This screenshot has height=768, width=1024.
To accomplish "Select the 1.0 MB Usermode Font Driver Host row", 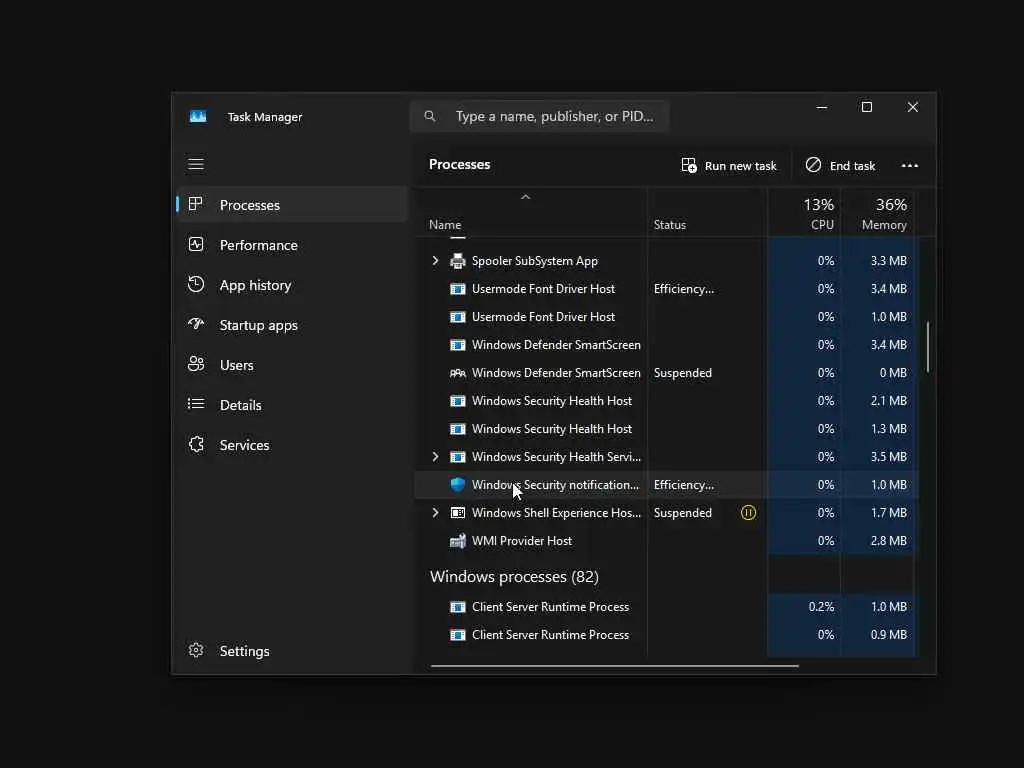I will tap(666, 317).
